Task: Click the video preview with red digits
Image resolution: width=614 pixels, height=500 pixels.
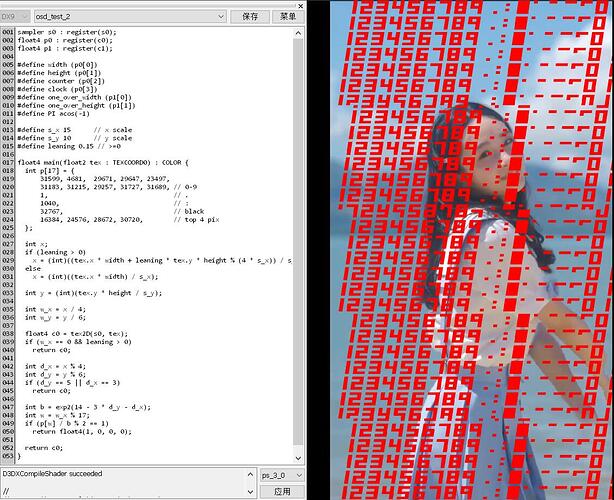Action: pos(460,250)
